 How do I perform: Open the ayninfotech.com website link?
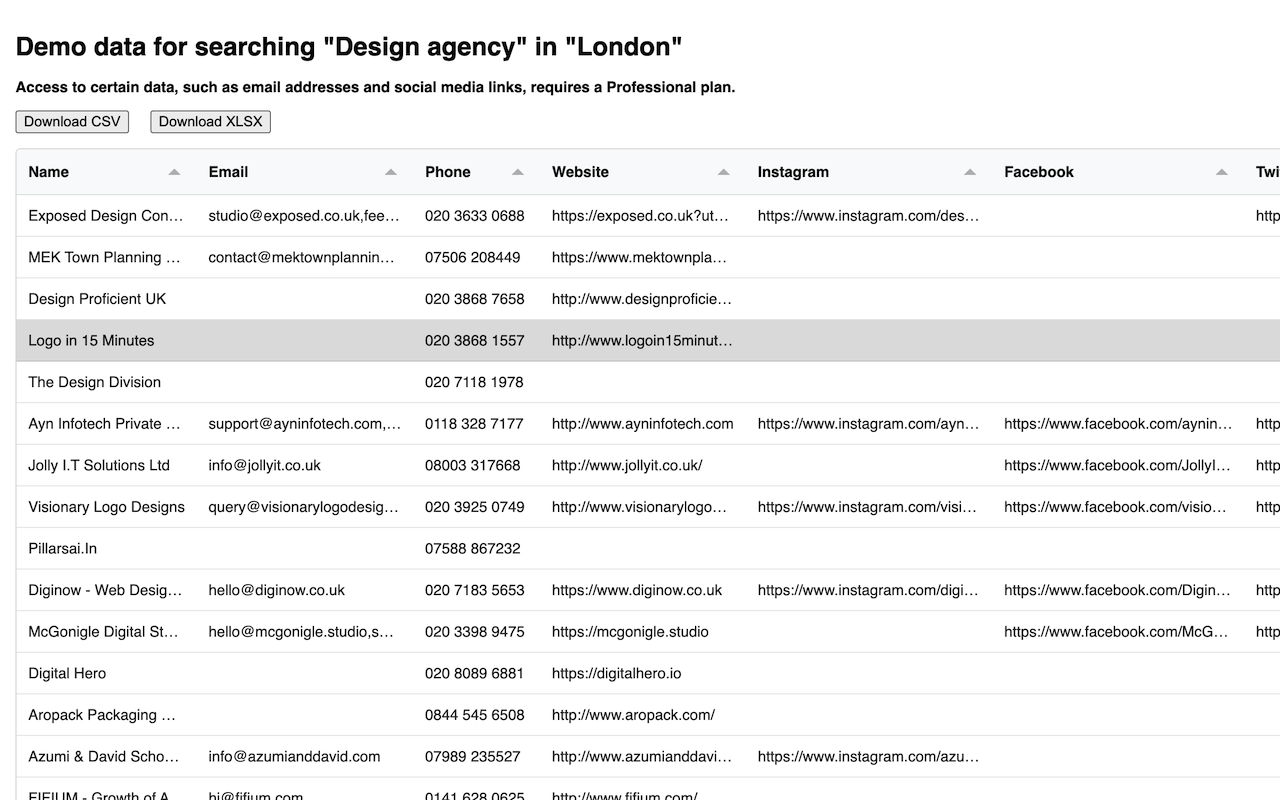coord(642,424)
